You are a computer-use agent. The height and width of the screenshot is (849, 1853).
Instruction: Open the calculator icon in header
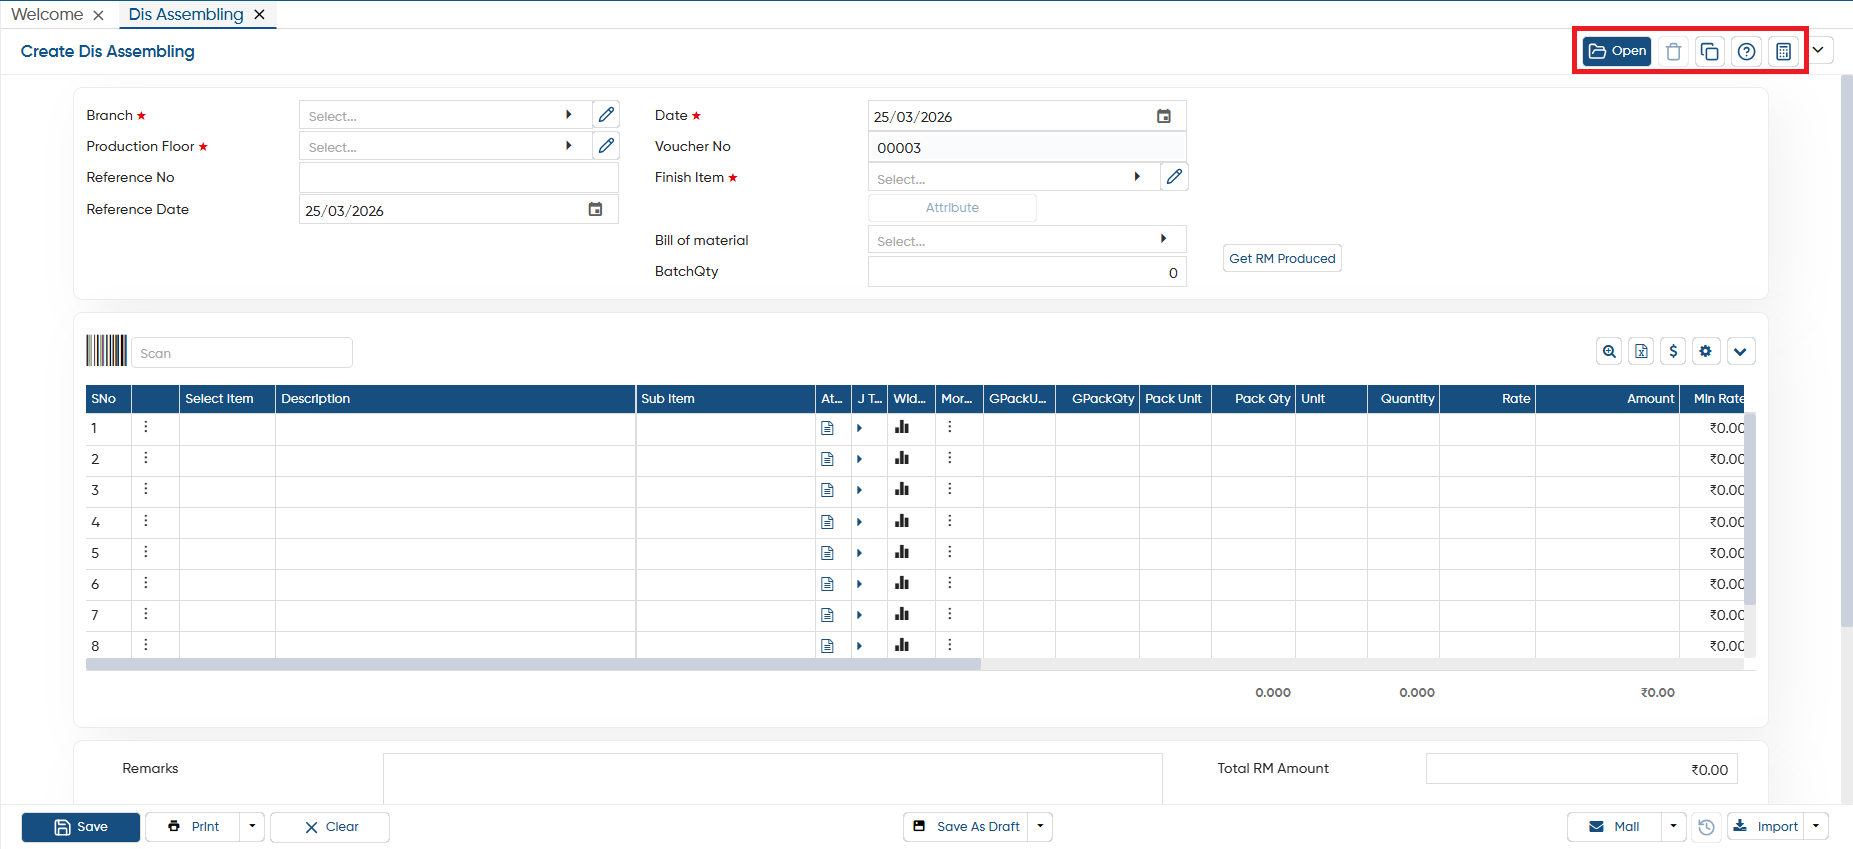[1783, 51]
